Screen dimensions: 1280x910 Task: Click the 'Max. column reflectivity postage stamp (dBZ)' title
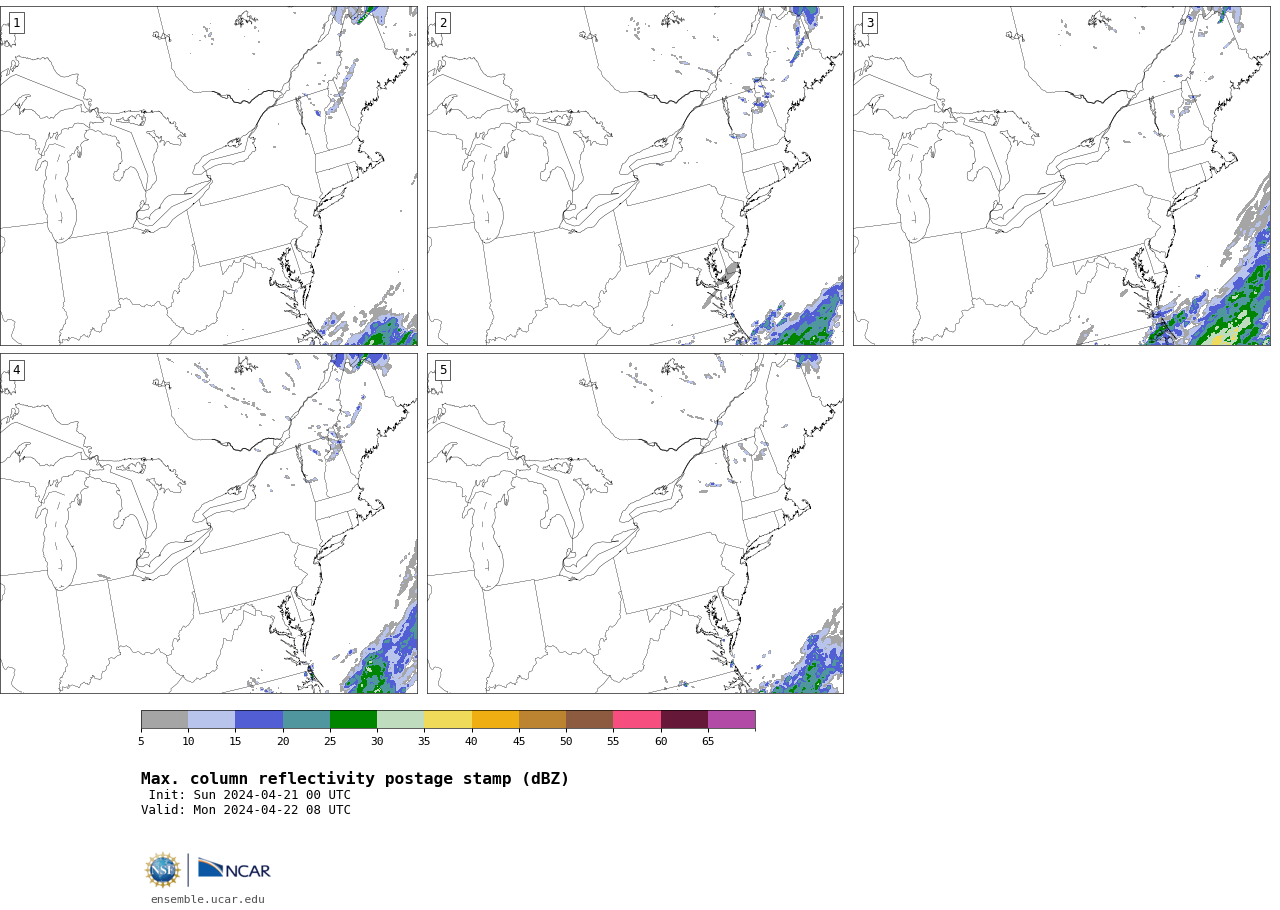point(355,779)
